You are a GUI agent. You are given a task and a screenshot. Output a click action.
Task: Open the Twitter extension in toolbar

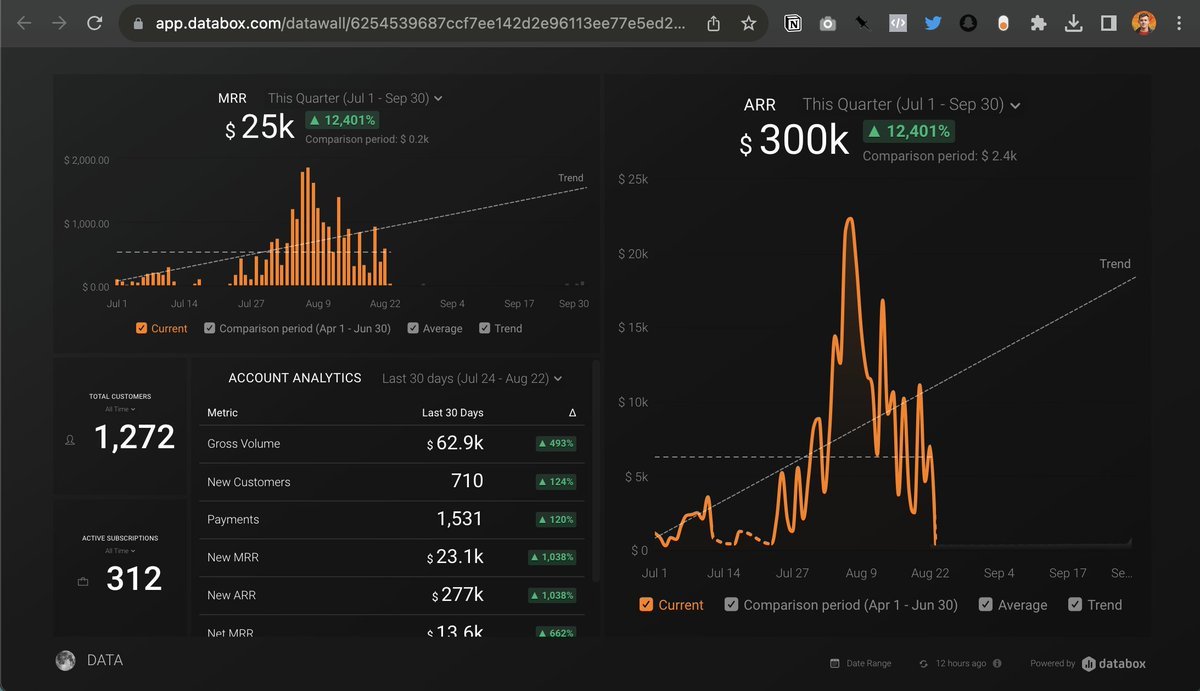[933, 23]
